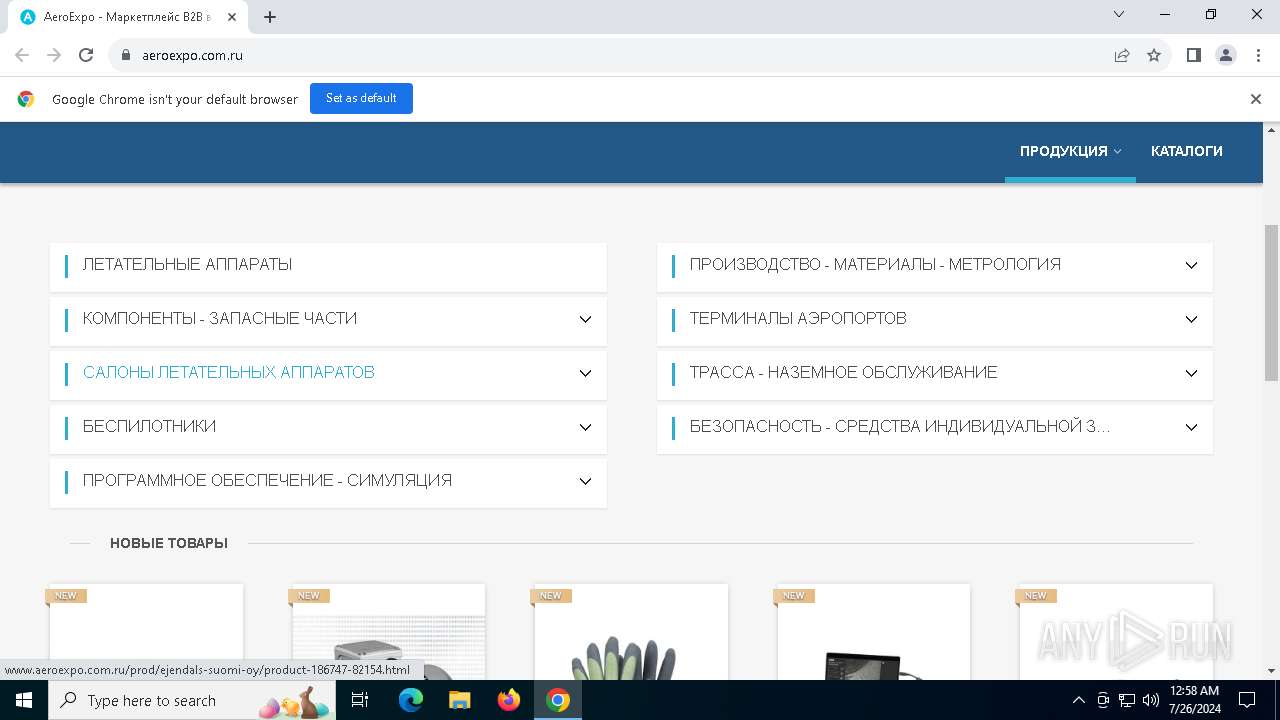Open the tab search chevron in title bar

(1119, 14)
